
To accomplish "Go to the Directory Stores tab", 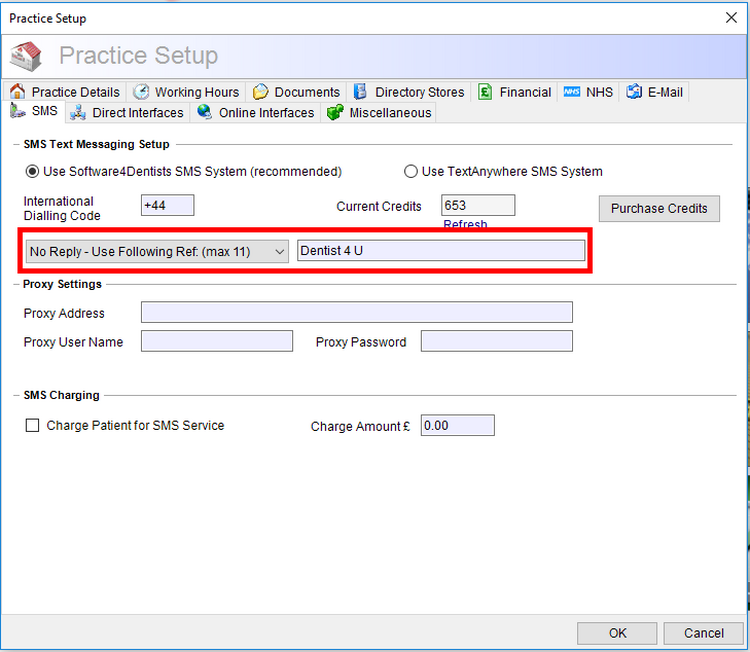I will (409, 92).
